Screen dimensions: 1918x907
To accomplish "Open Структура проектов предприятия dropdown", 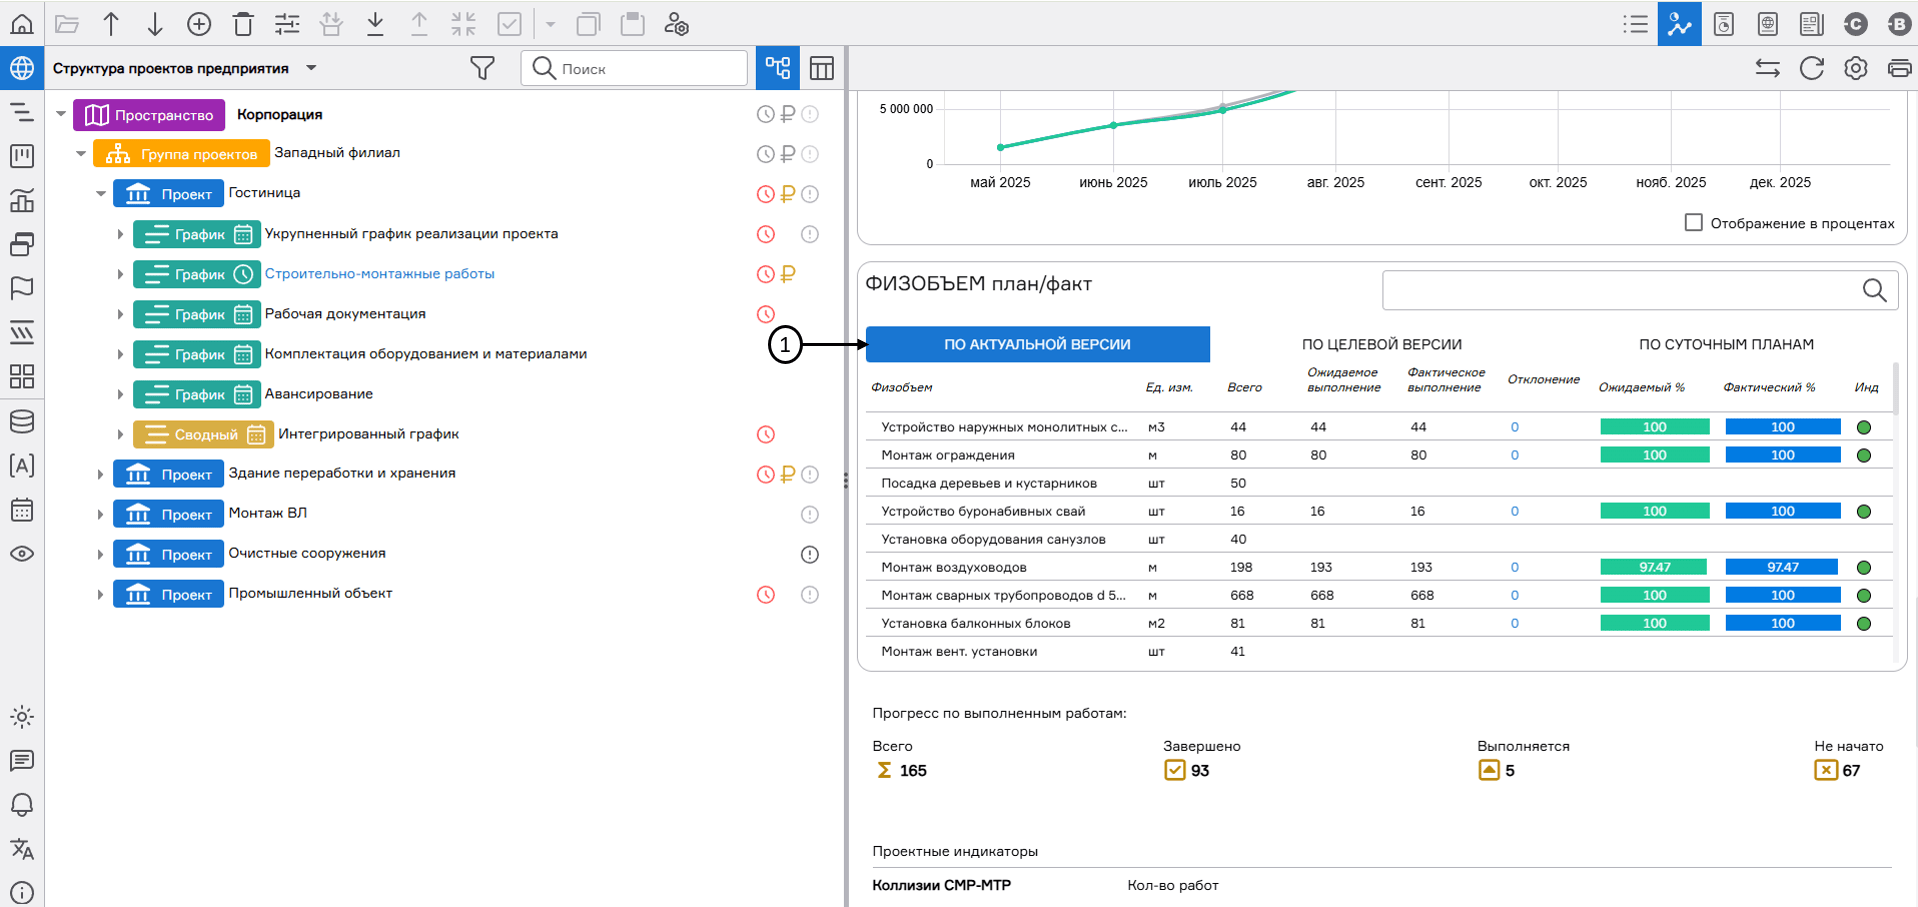I will point(311,68).
